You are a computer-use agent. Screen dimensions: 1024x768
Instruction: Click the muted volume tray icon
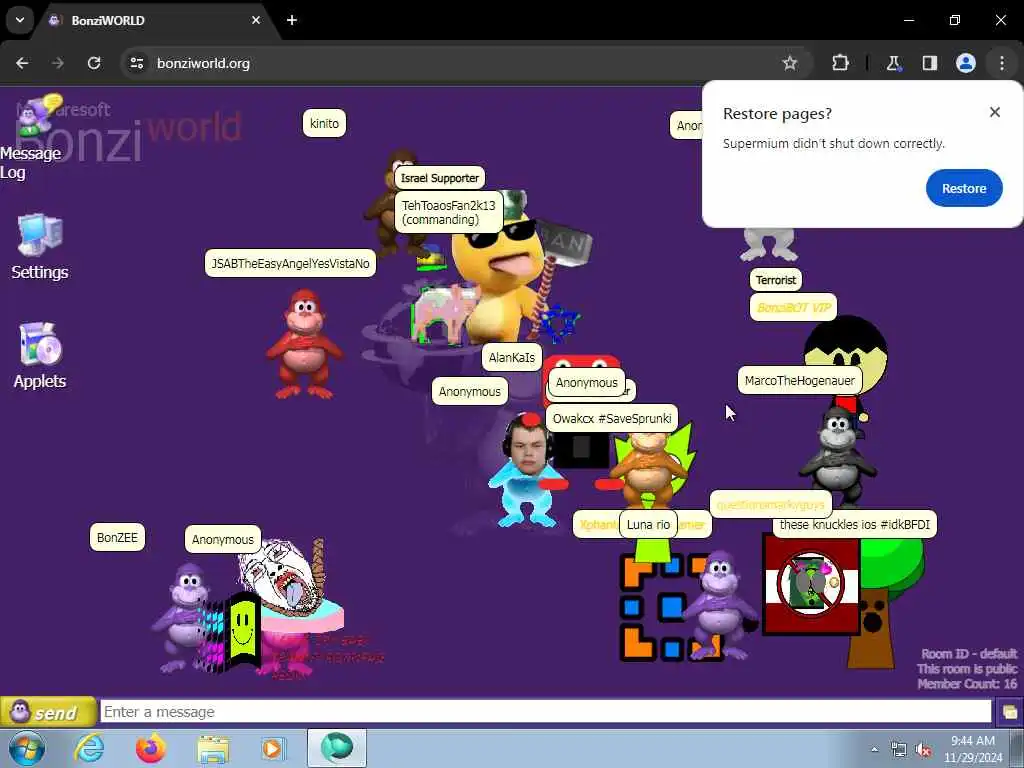click(923, 750)
